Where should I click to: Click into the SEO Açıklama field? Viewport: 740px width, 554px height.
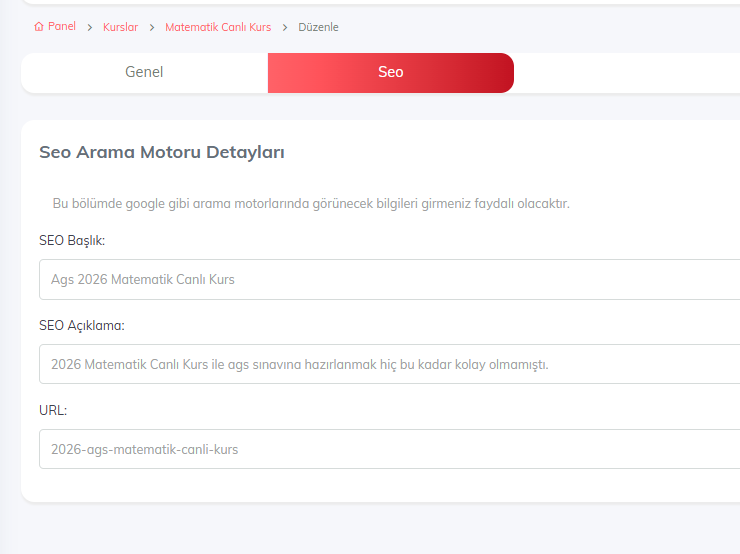[389, 364]
